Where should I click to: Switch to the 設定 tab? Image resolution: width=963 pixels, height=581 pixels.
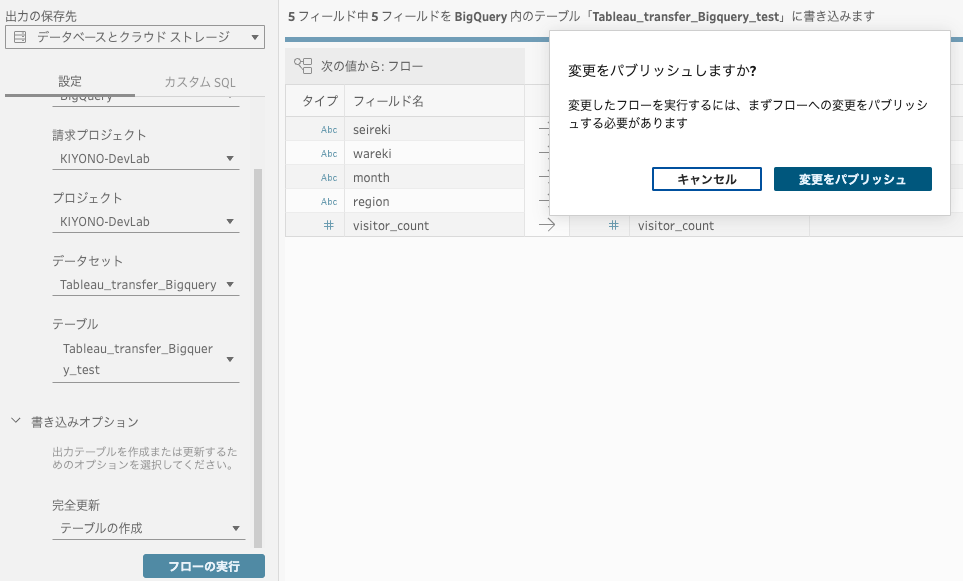click(70, 81)
